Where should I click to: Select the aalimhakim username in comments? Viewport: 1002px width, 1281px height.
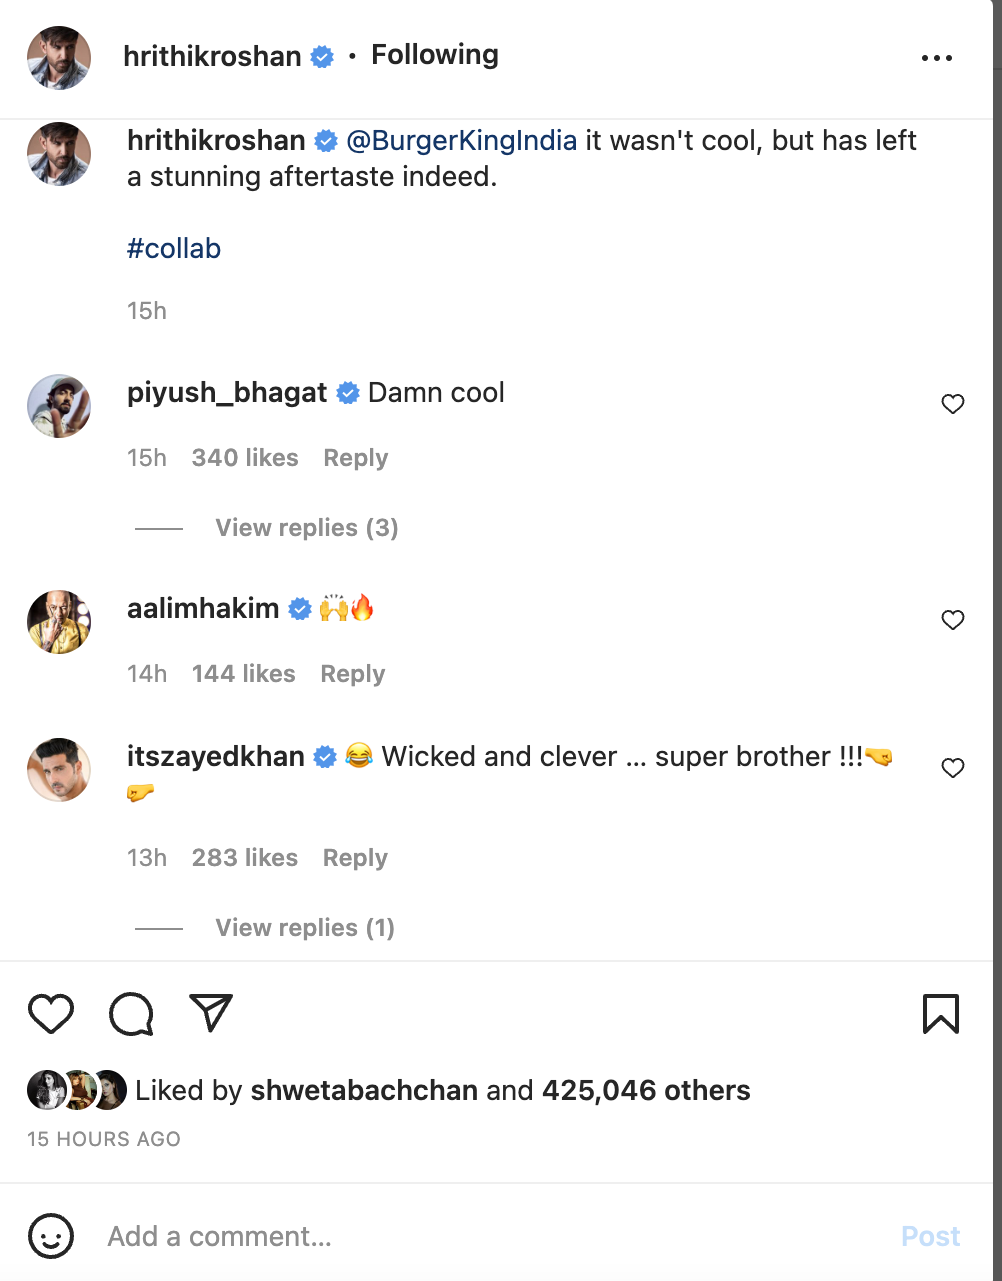coord(203,608)
